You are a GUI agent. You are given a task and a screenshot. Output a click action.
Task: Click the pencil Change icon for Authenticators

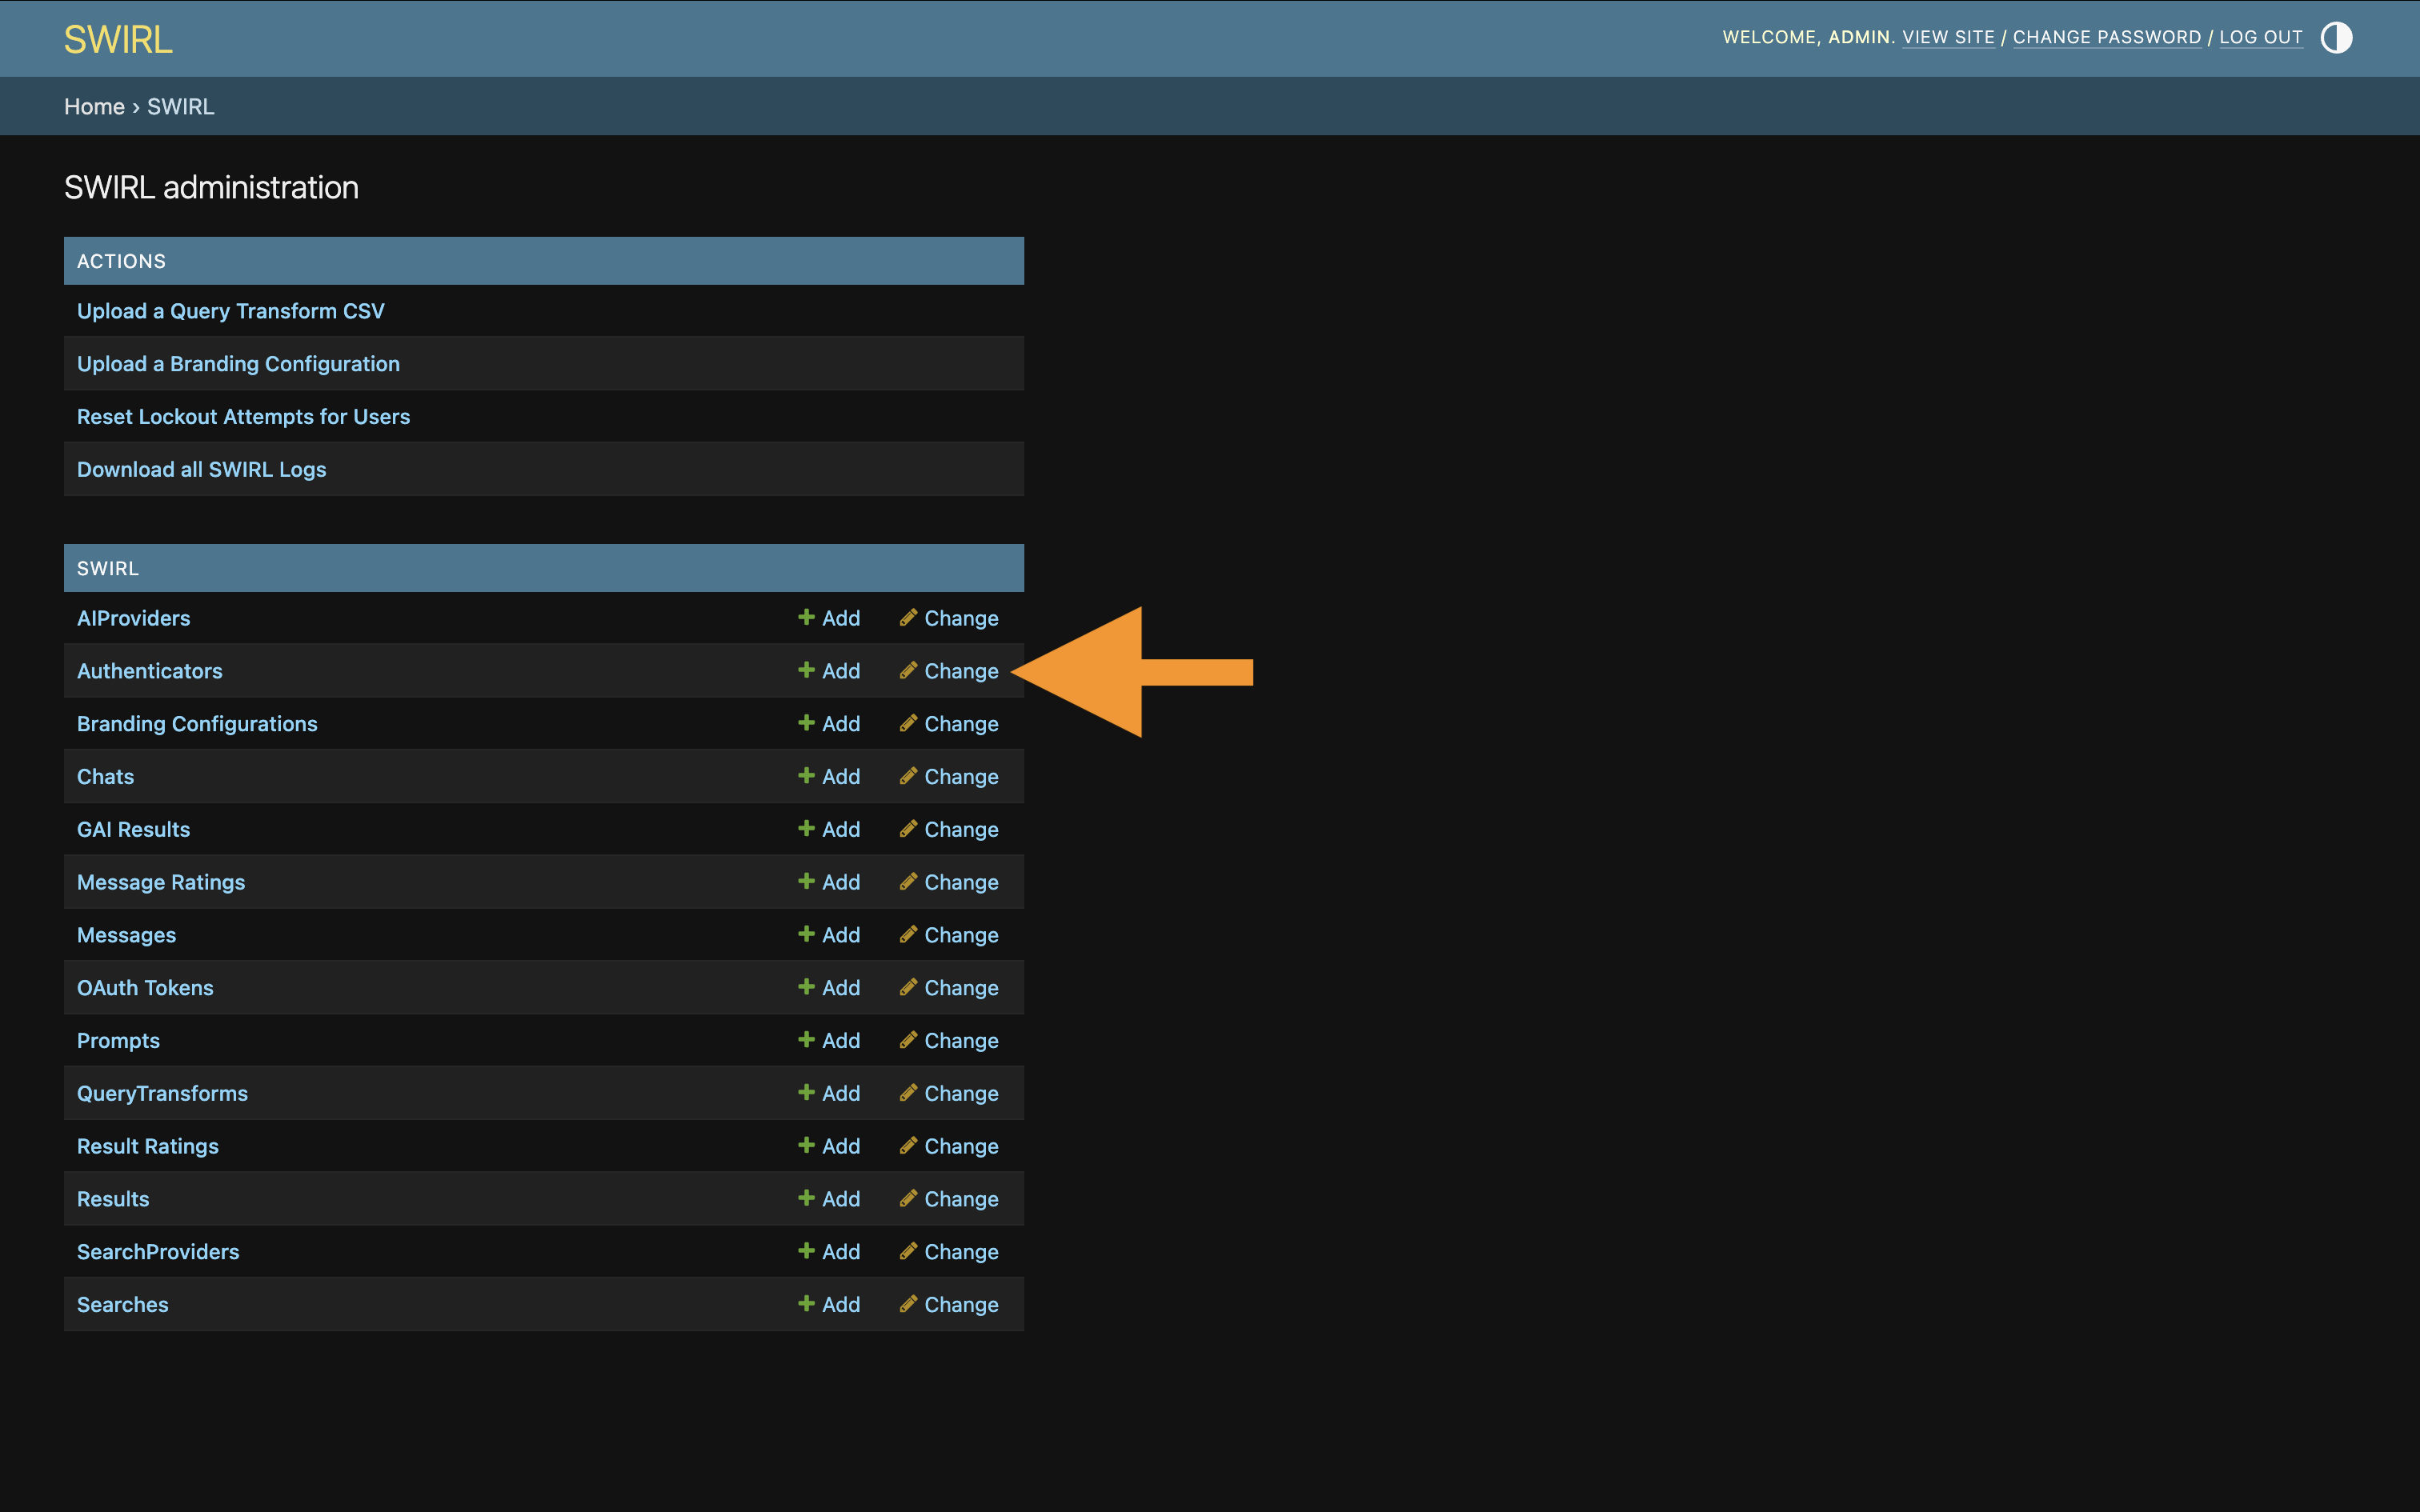(x=908, y=670)
